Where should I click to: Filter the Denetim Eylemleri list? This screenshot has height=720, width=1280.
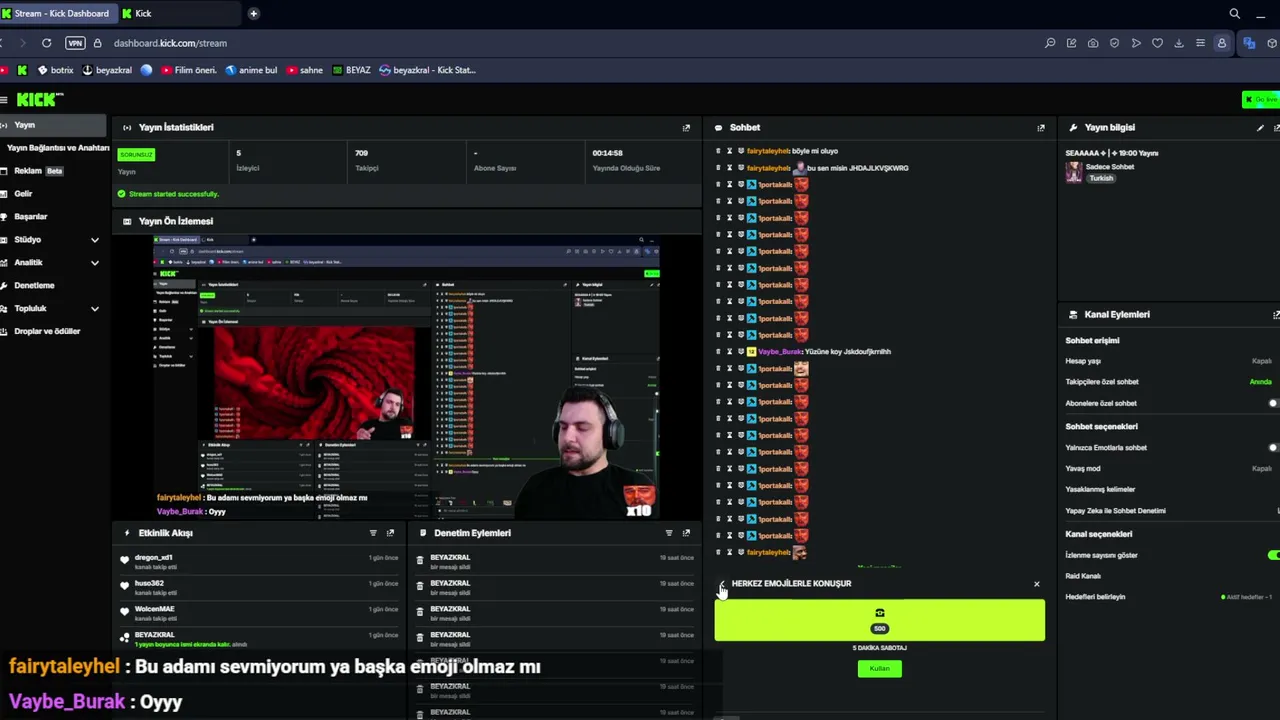pos(669,533)
